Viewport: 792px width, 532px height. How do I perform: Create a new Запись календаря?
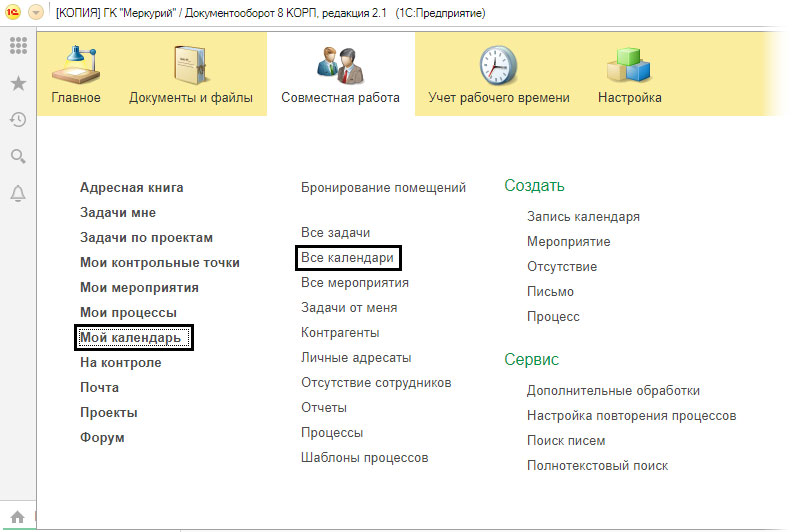click(583, 216)
